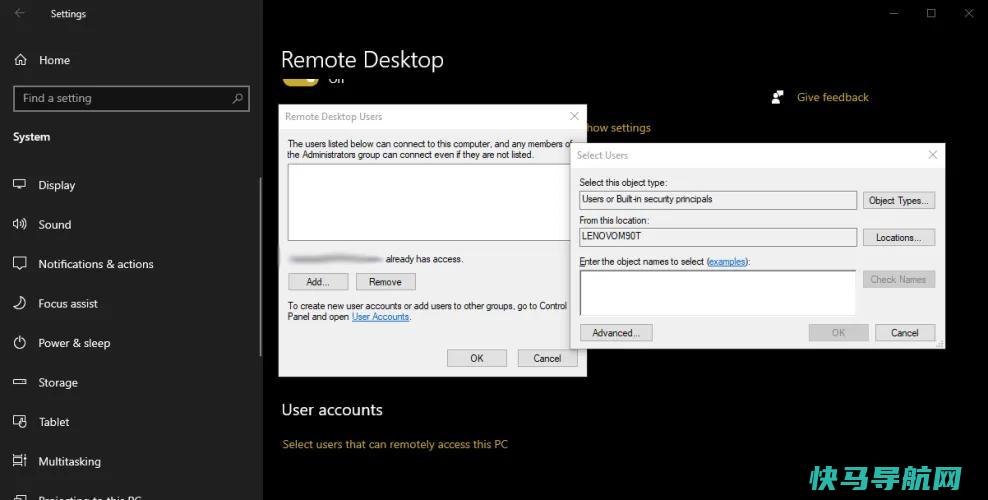Screen dimensions: 988x500
Task: Click Check Names button
Action: click(x=899, y=279)
